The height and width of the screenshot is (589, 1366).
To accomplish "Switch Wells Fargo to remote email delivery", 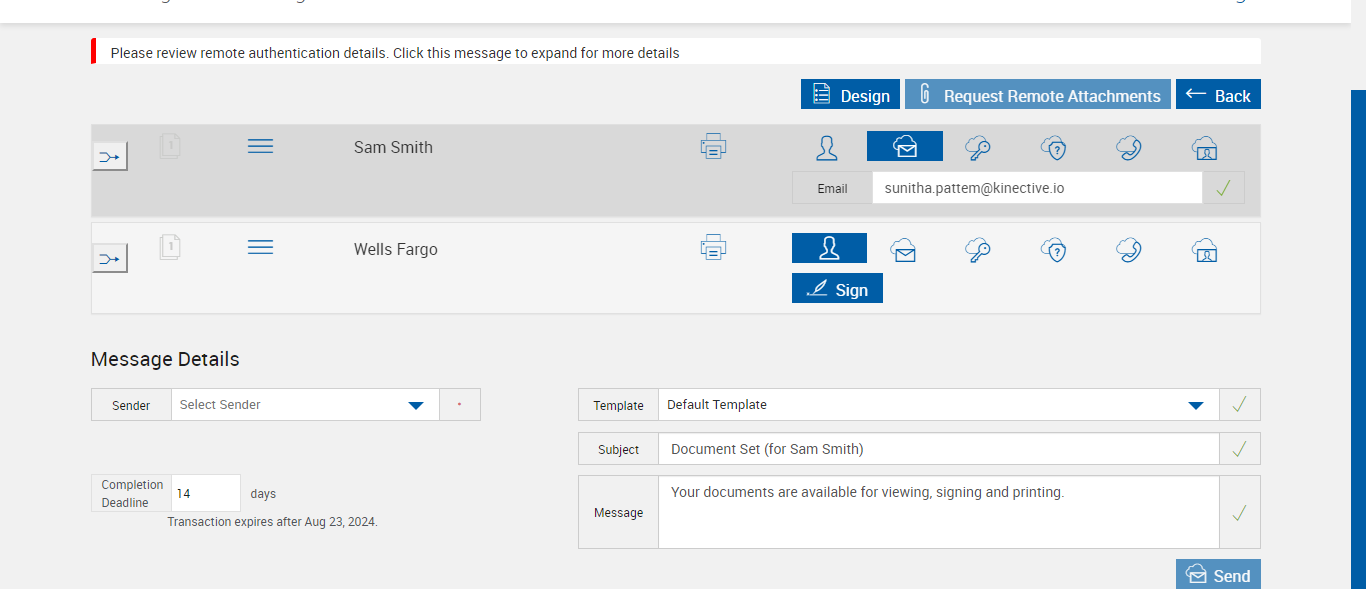I will [x=904, y=250].
